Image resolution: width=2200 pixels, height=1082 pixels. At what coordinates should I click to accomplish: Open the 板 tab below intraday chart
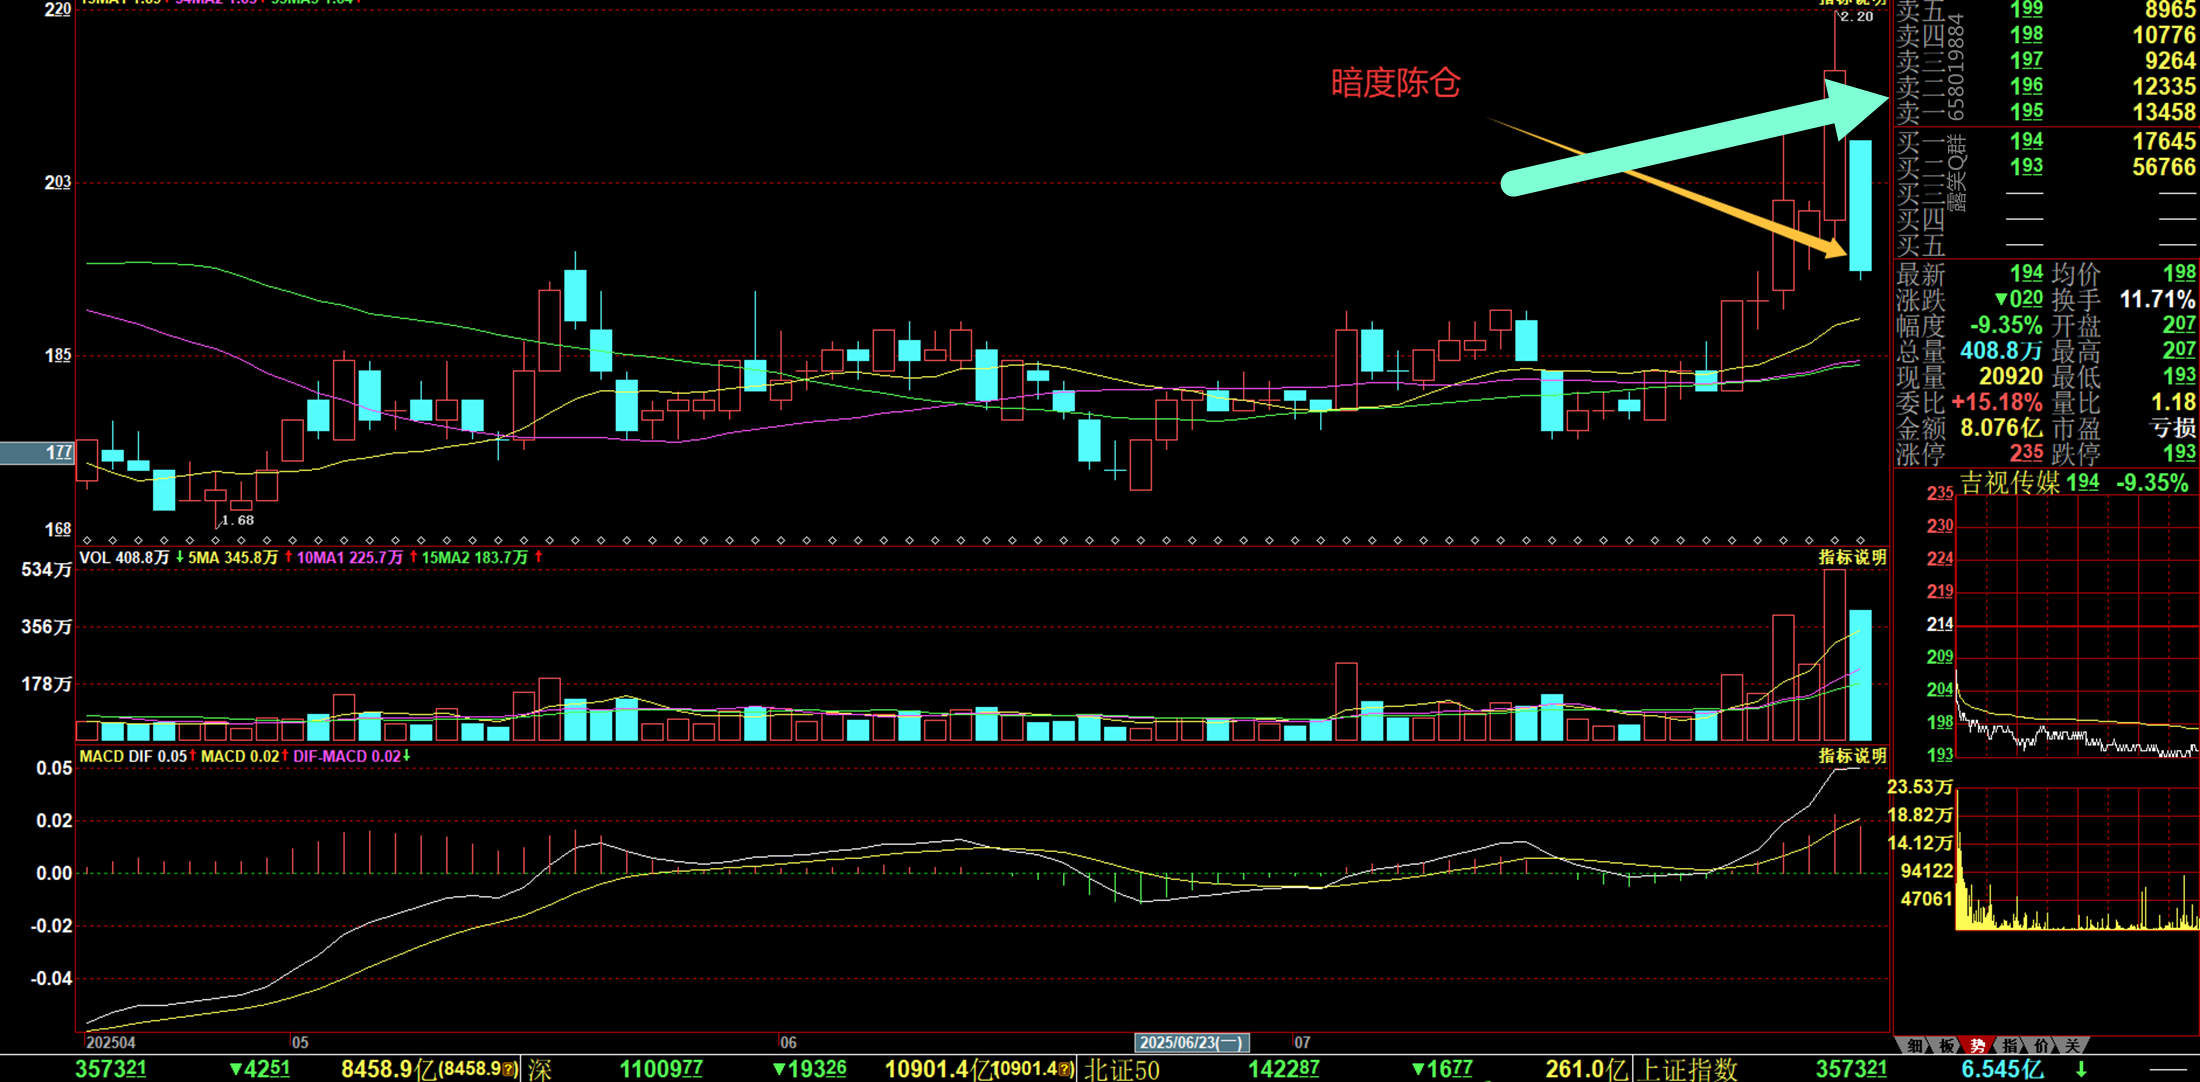pyautogui.click(x=1946, y=1045)
